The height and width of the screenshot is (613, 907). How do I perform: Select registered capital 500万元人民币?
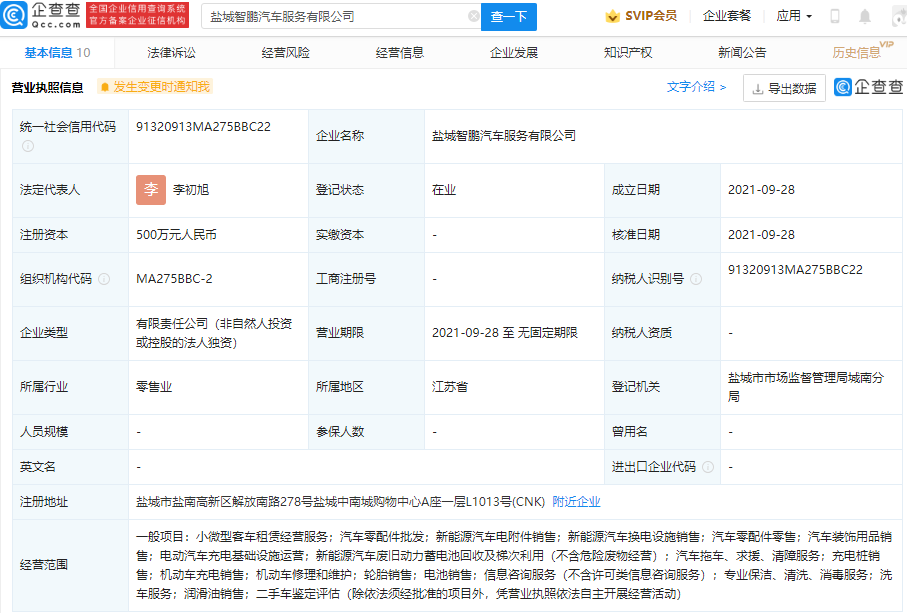point(176,235)
